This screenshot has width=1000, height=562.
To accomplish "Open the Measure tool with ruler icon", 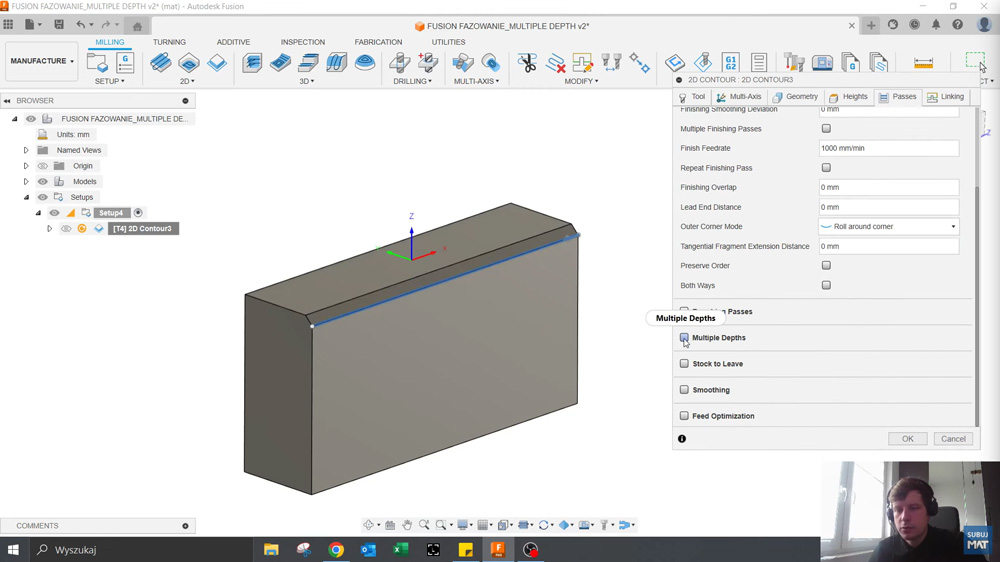I will (923, 63).
